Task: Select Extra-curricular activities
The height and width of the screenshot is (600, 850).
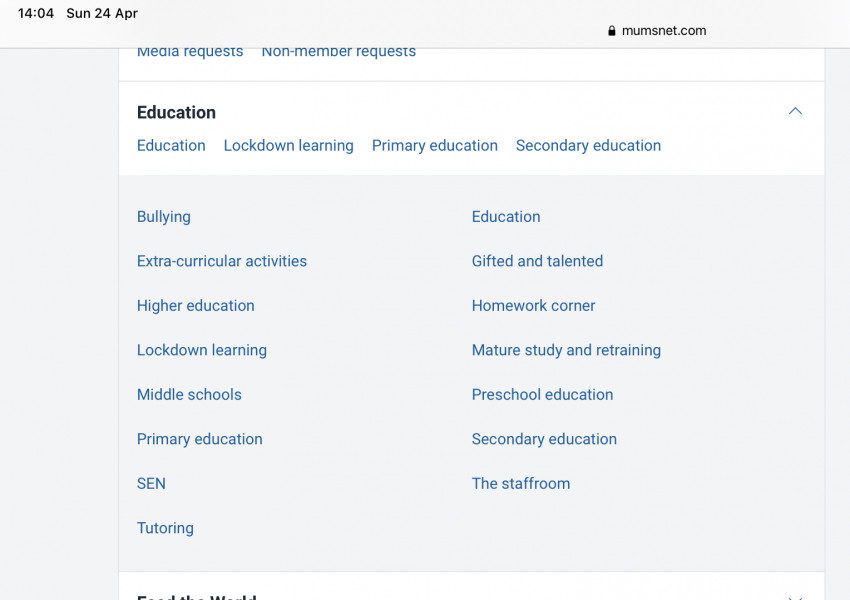Action: click(221, 261)
